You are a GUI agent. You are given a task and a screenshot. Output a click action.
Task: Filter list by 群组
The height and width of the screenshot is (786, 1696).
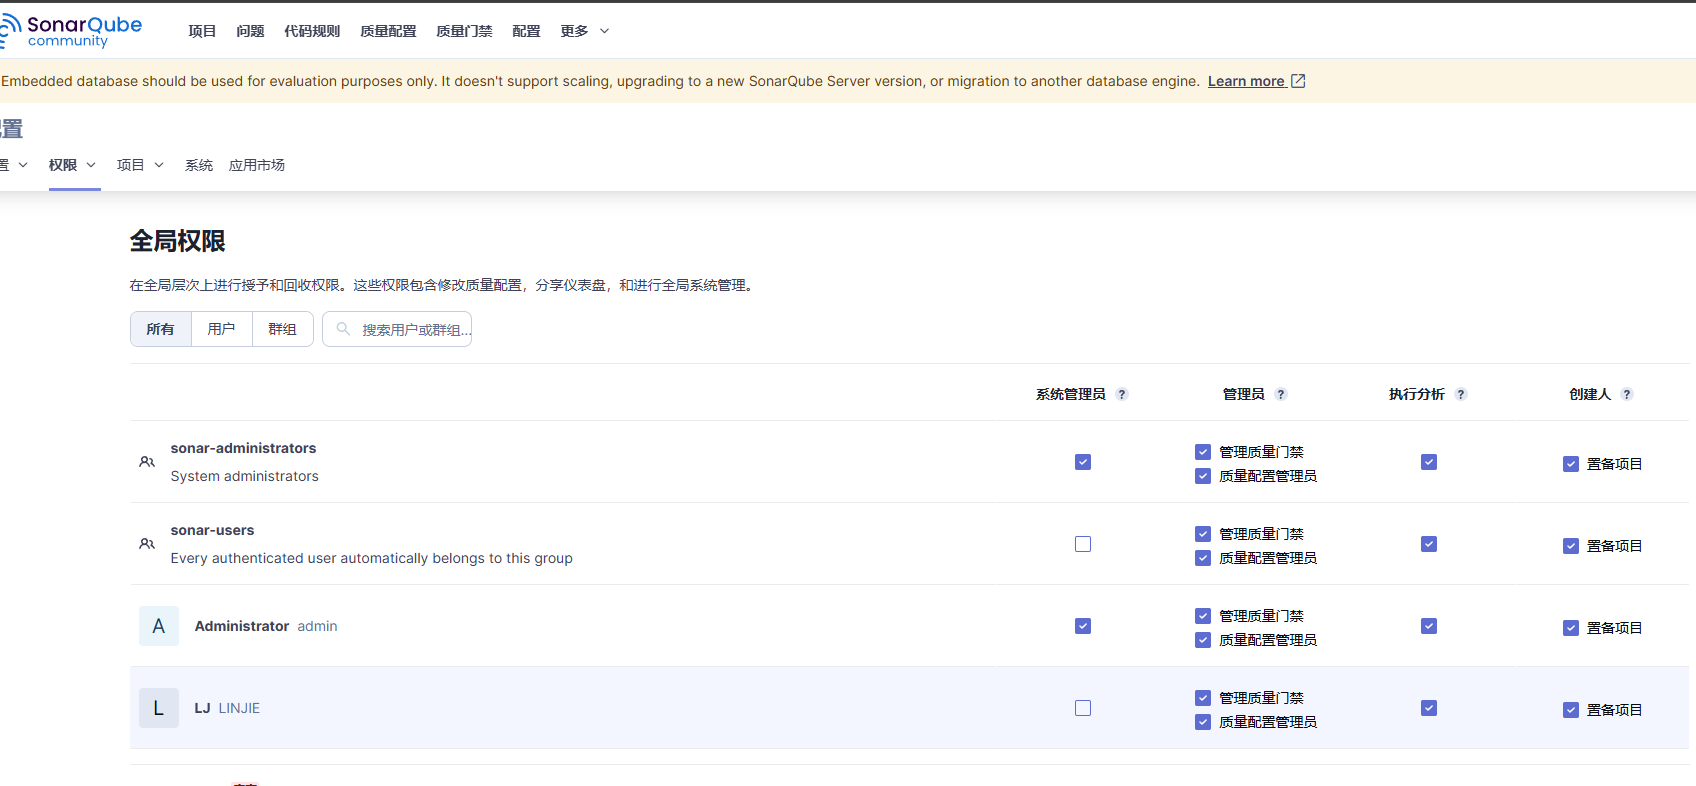tap(282, 329)
